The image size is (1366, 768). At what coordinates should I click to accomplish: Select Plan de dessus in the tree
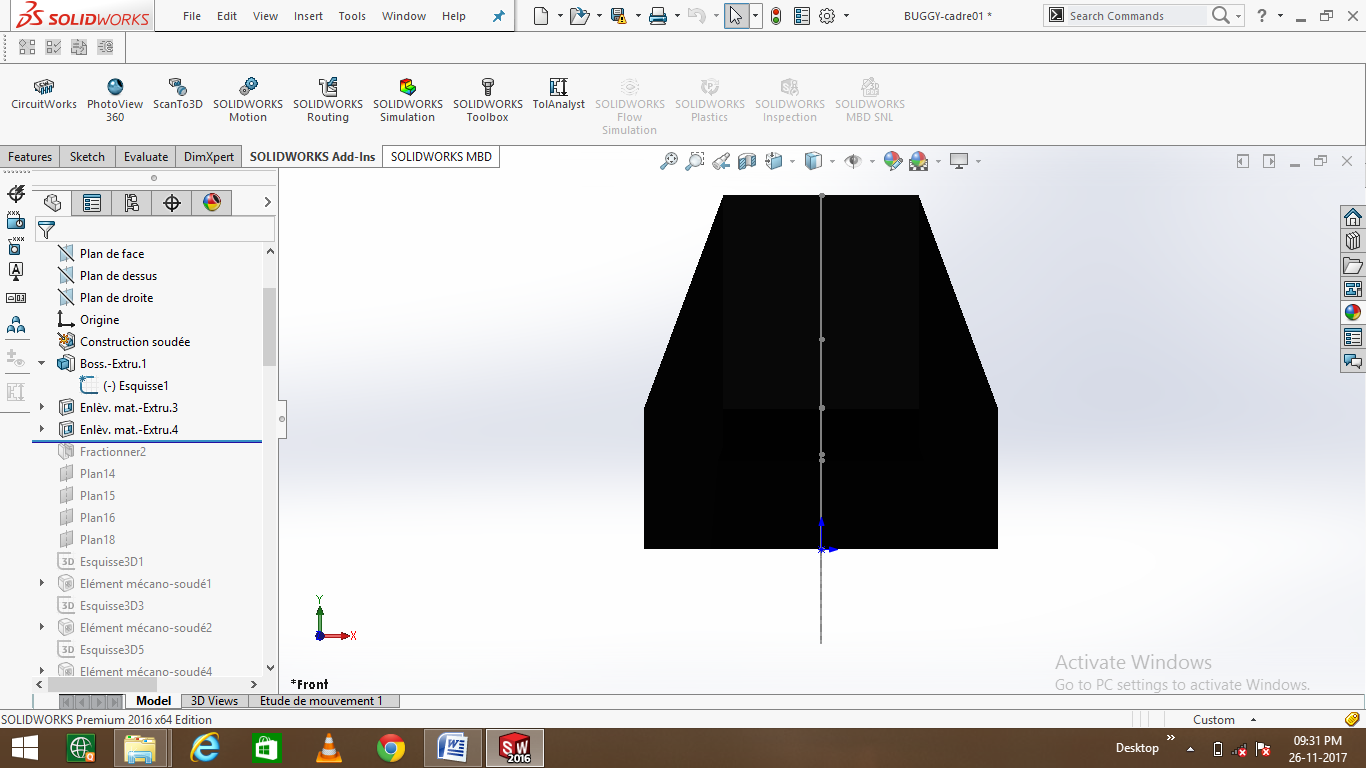(118, 275)
